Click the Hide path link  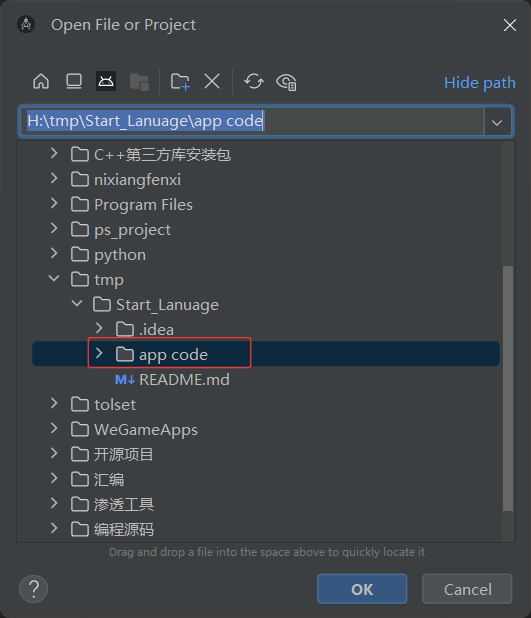tap(479, 83)
